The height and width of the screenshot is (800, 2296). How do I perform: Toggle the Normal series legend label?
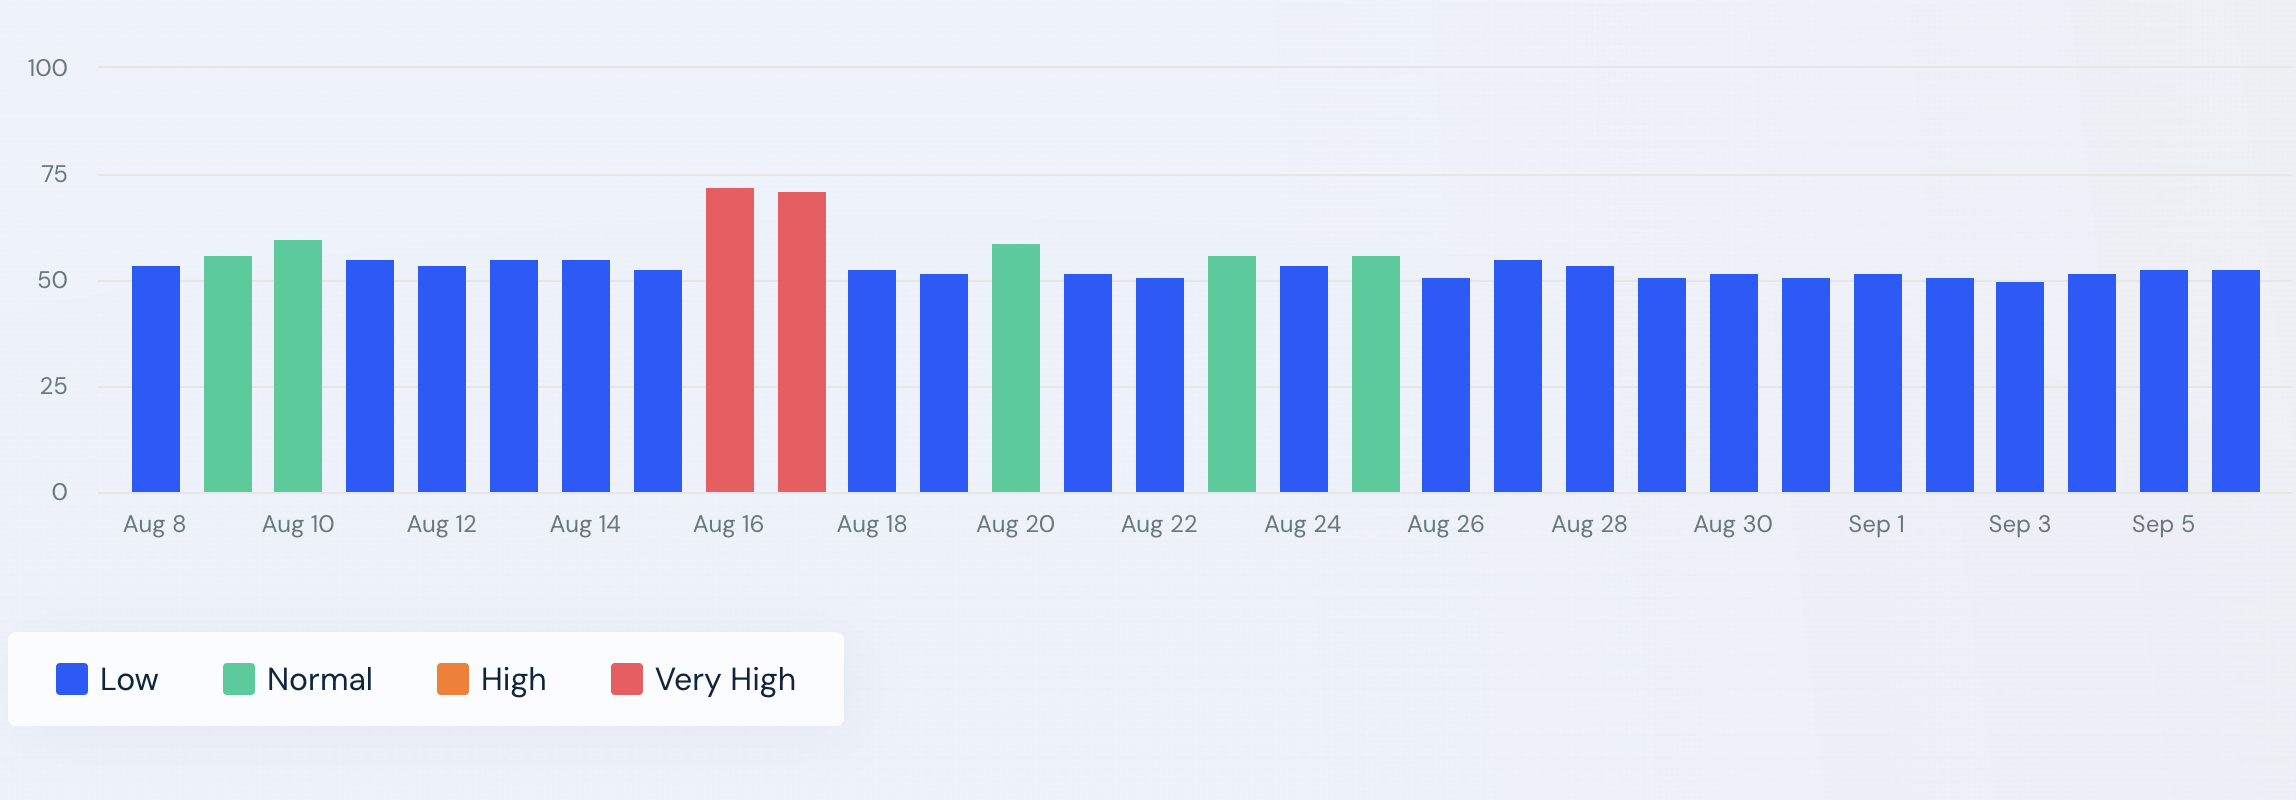319,679
